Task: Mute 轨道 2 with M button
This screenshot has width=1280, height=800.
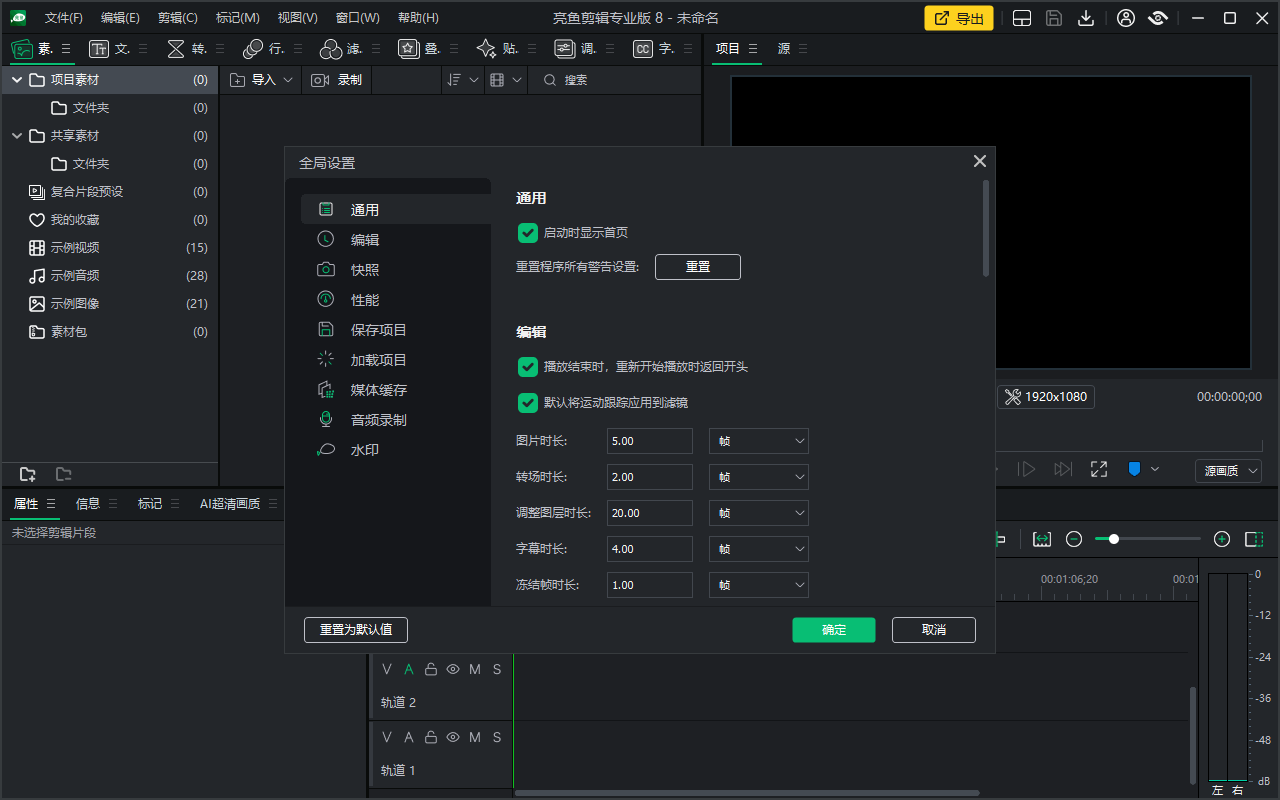Action: point(475,669)
